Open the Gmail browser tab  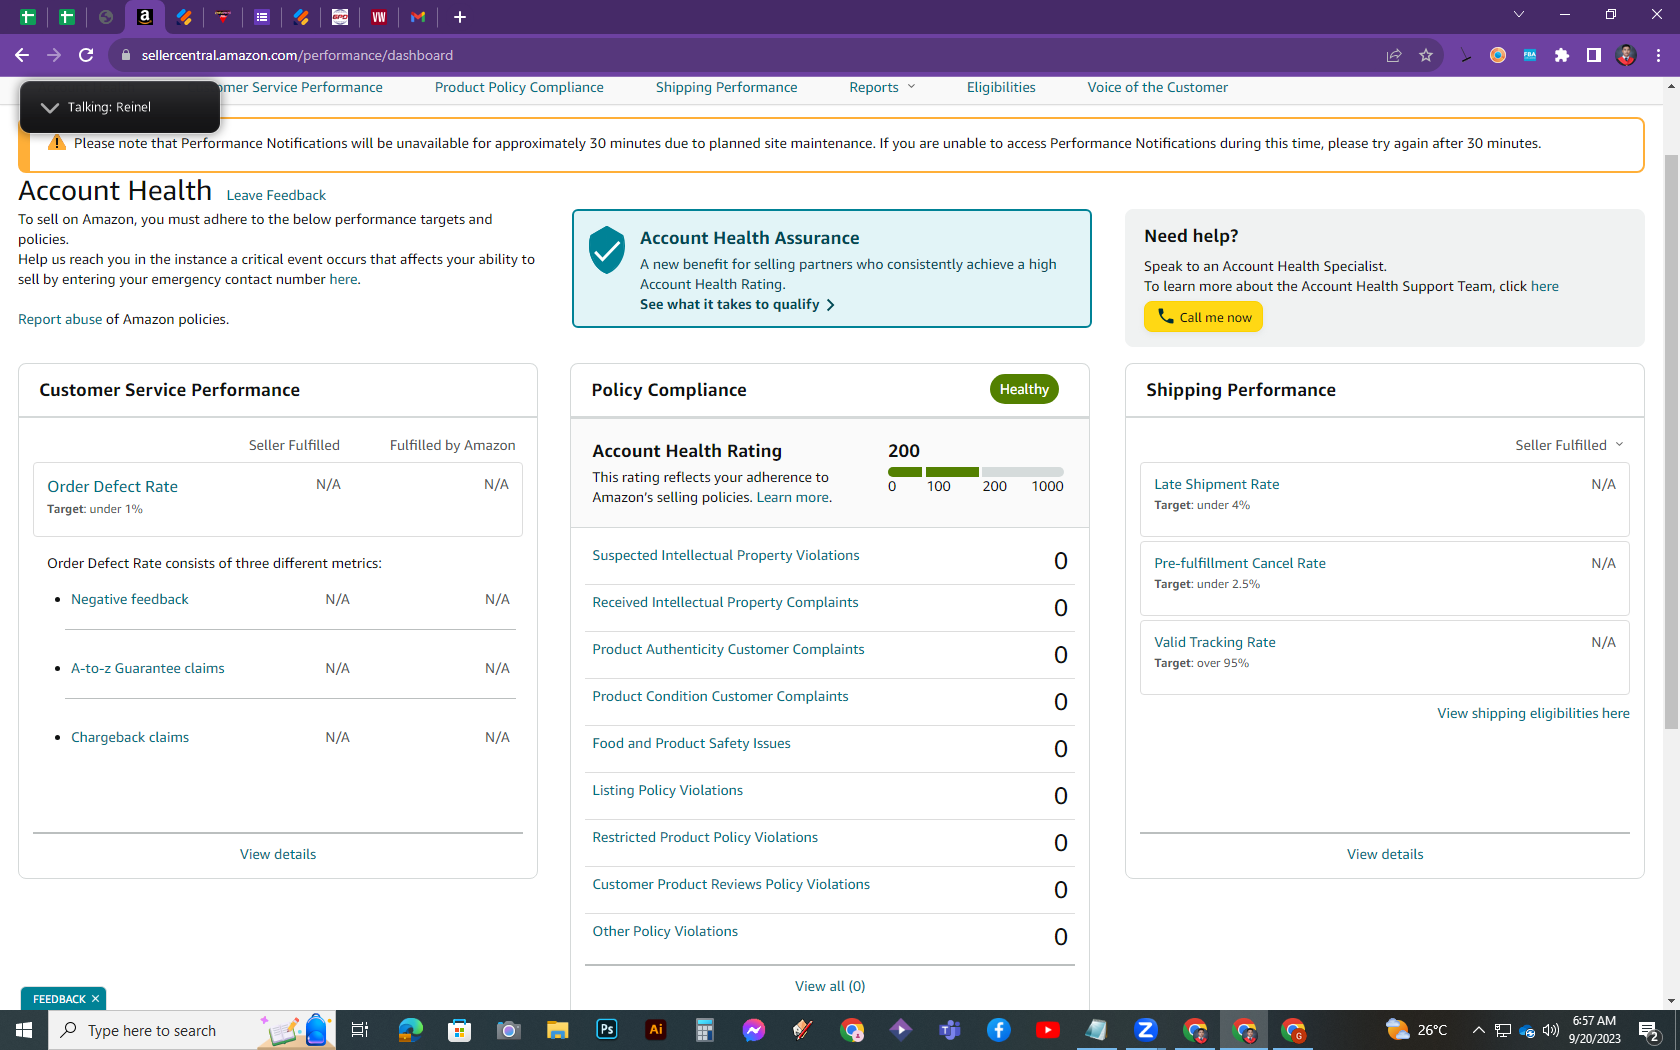(418, 17)
